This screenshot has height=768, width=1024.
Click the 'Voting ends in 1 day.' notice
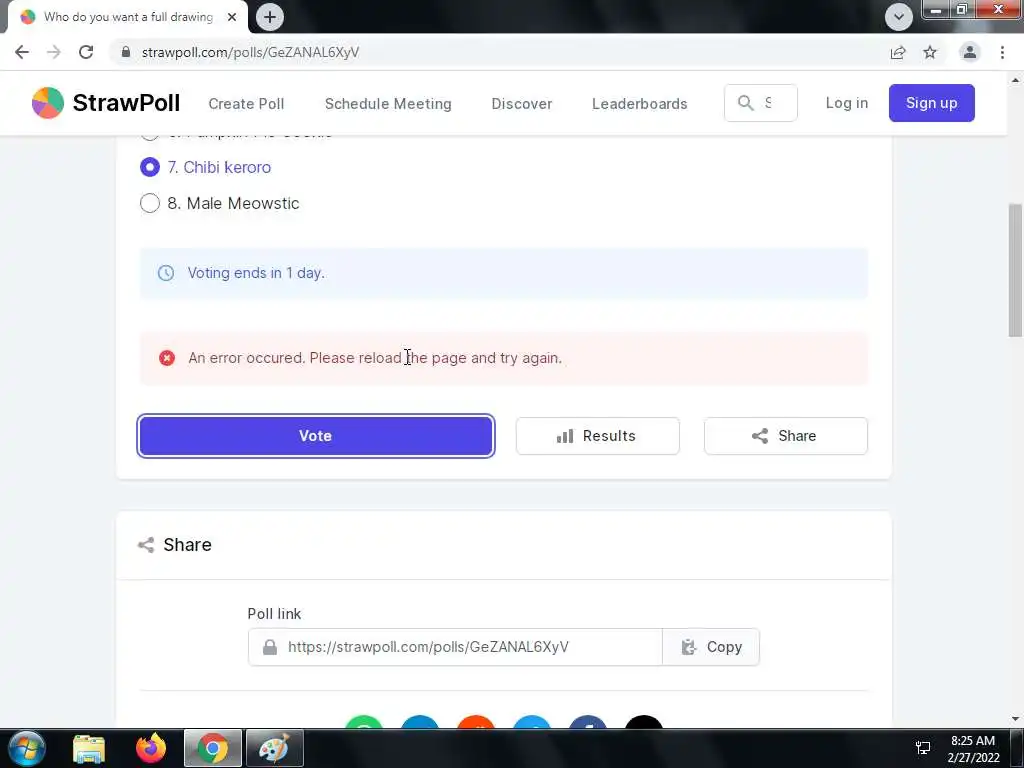[504, 273]
